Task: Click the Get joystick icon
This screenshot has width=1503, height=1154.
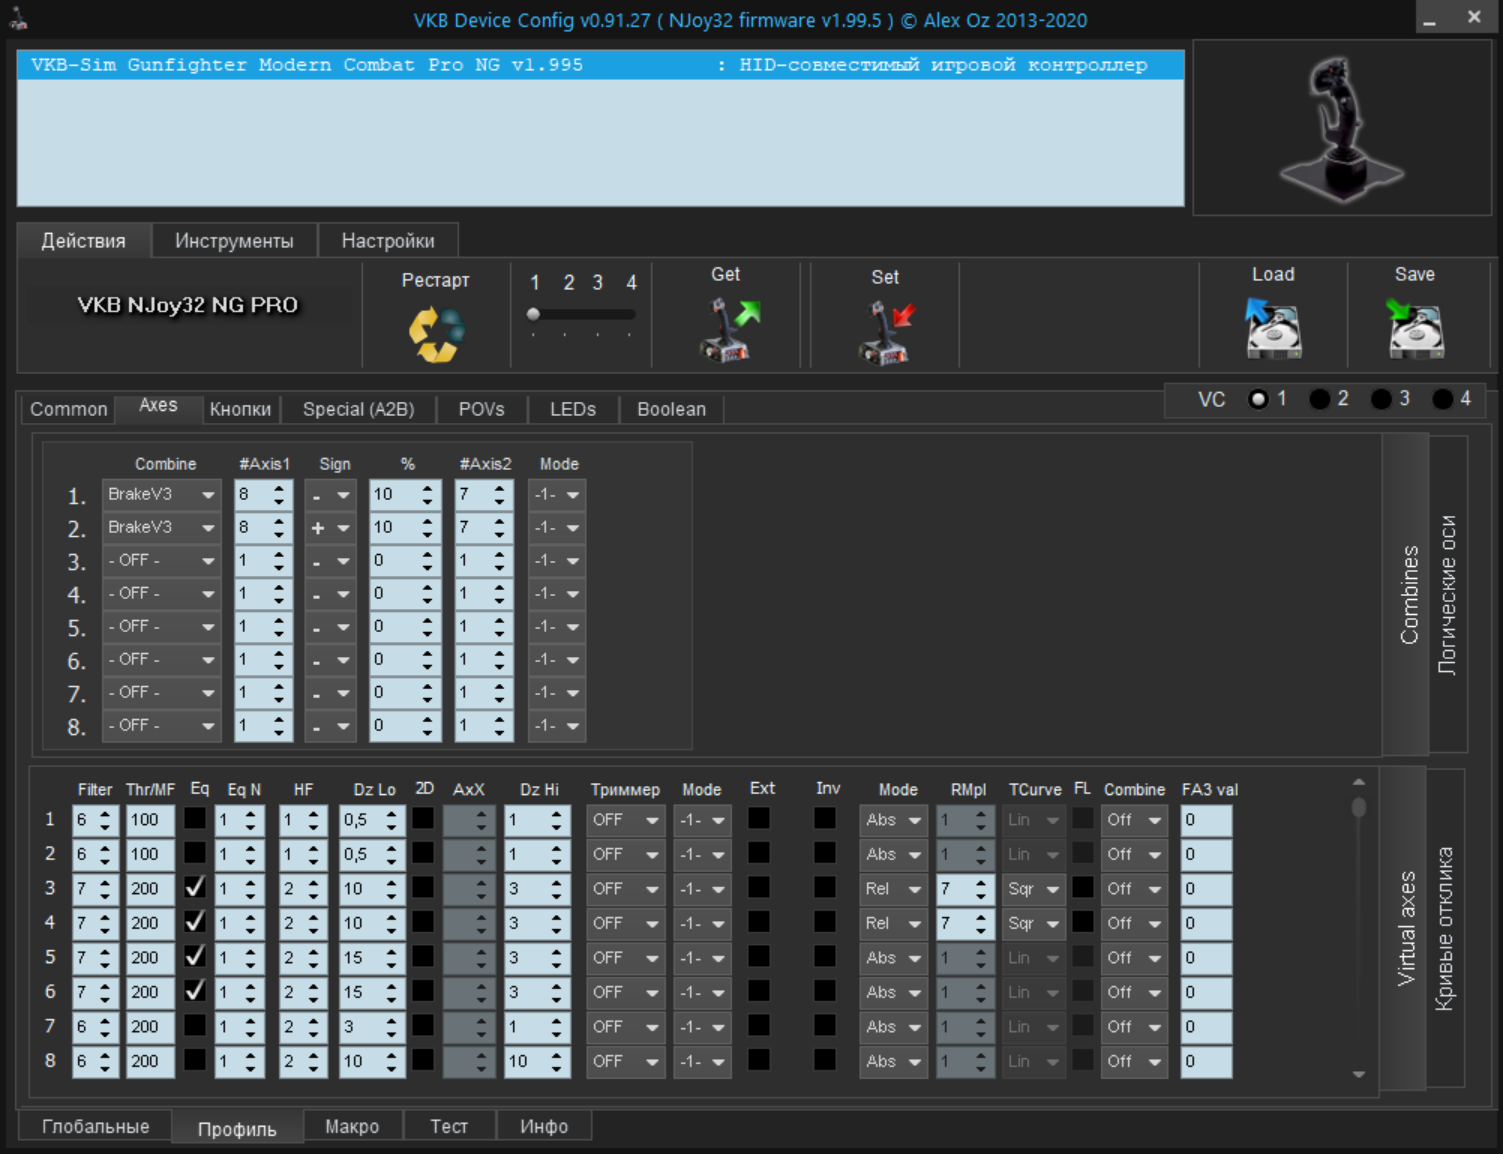Action: [728, 330]
